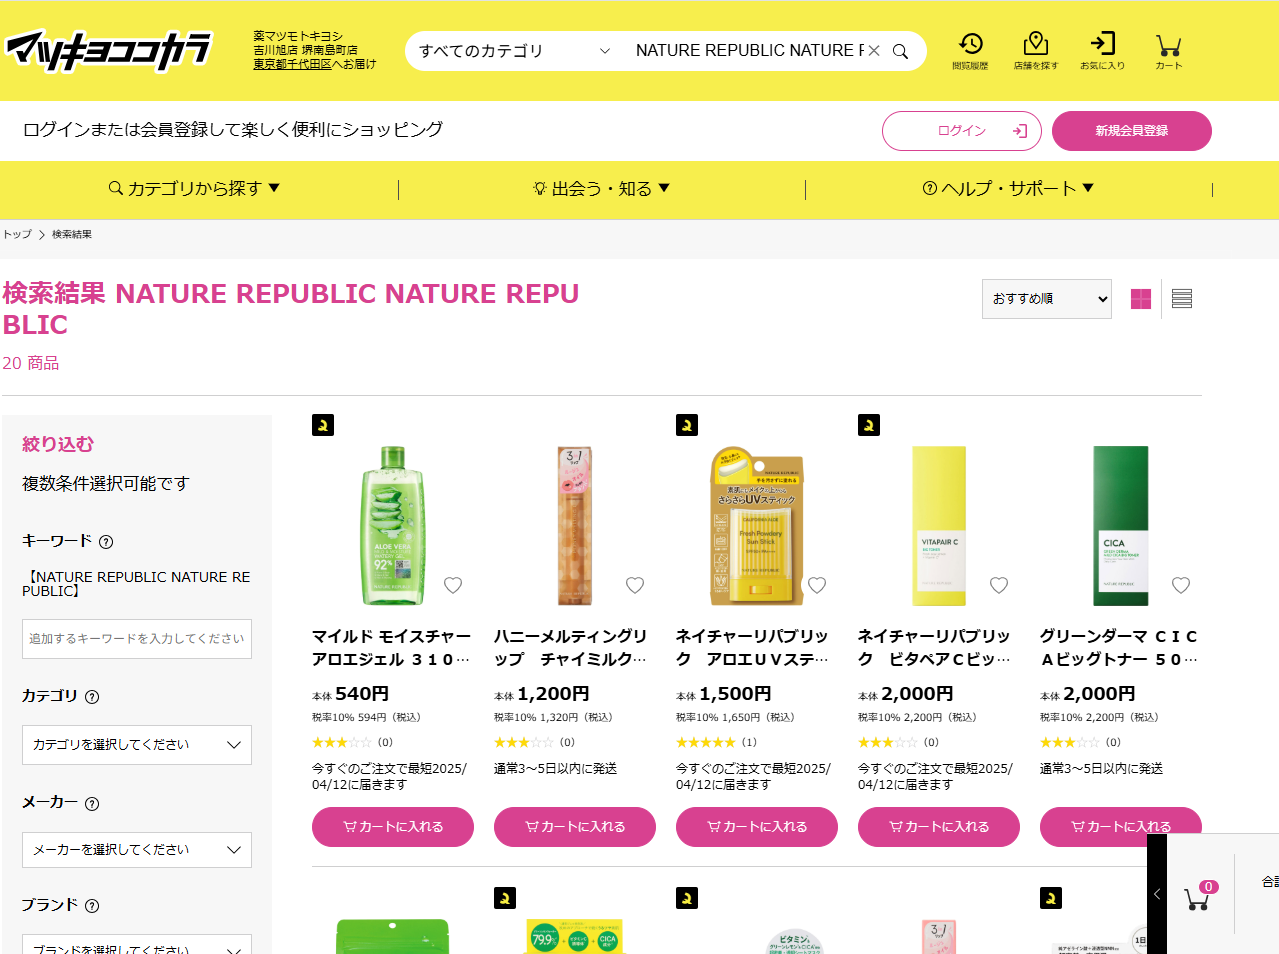Favorite the Honey Melting Lip product
Image resolution: width=1279 pixels, height=954 pixels.
point(635,585)
